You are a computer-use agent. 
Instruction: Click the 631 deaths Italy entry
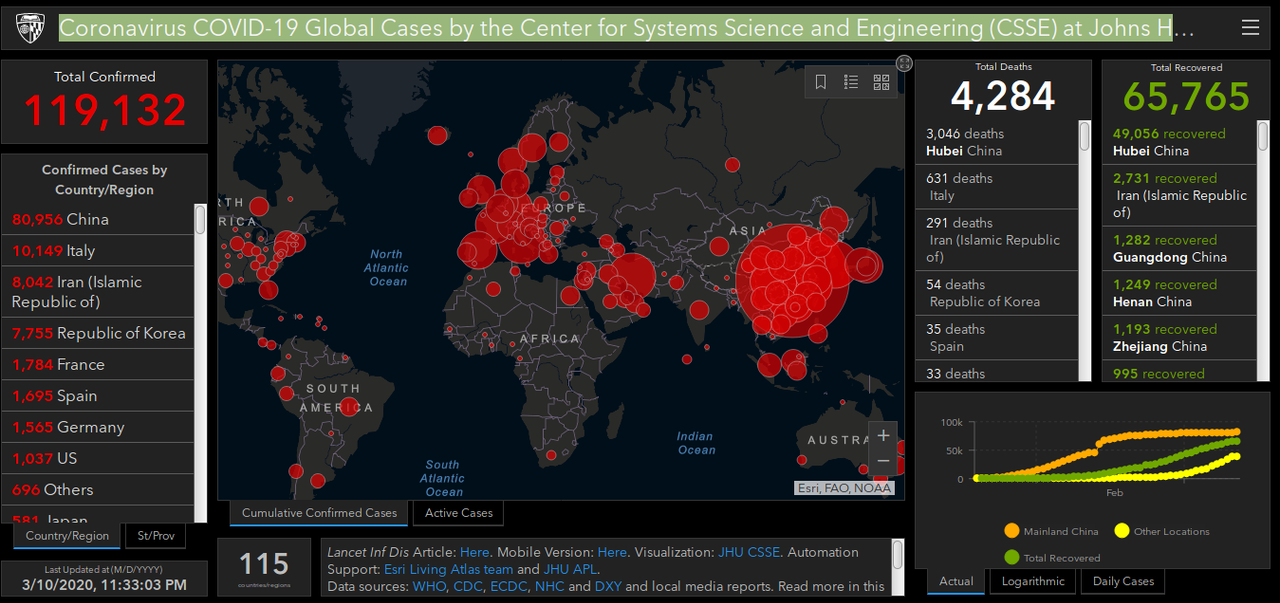tap(997, 187)
